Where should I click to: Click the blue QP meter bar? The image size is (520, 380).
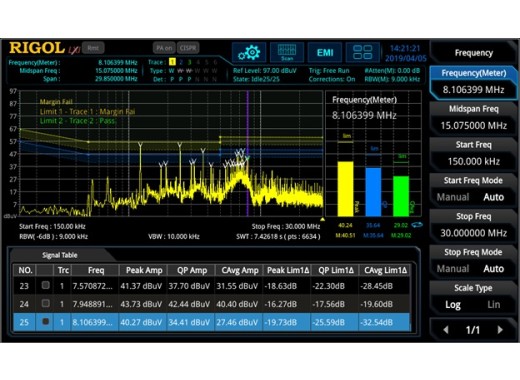tap(373, 192)
